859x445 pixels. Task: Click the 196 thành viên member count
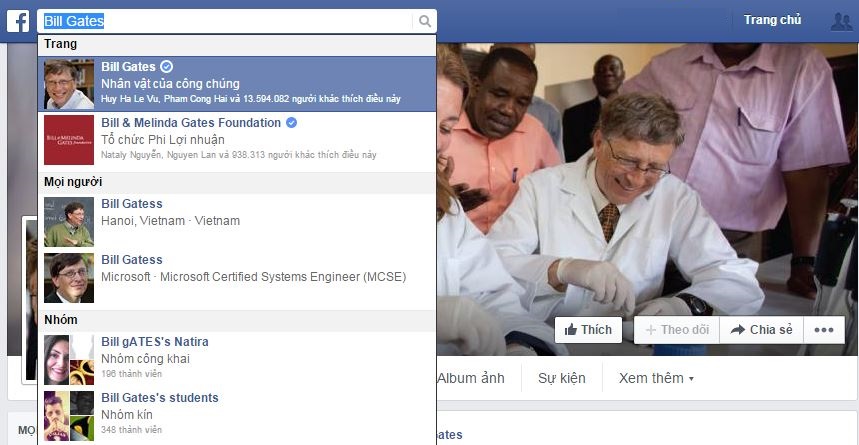[x=131, y=374]
